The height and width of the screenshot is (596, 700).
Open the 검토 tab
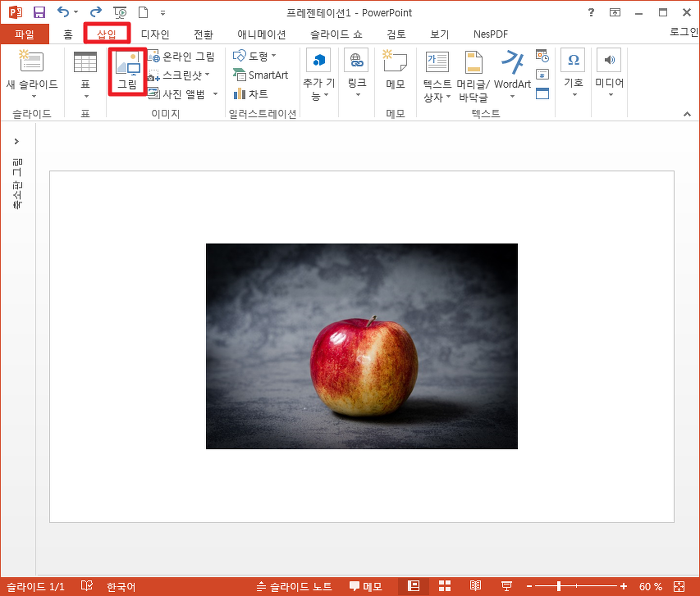[x=396, y=34]
